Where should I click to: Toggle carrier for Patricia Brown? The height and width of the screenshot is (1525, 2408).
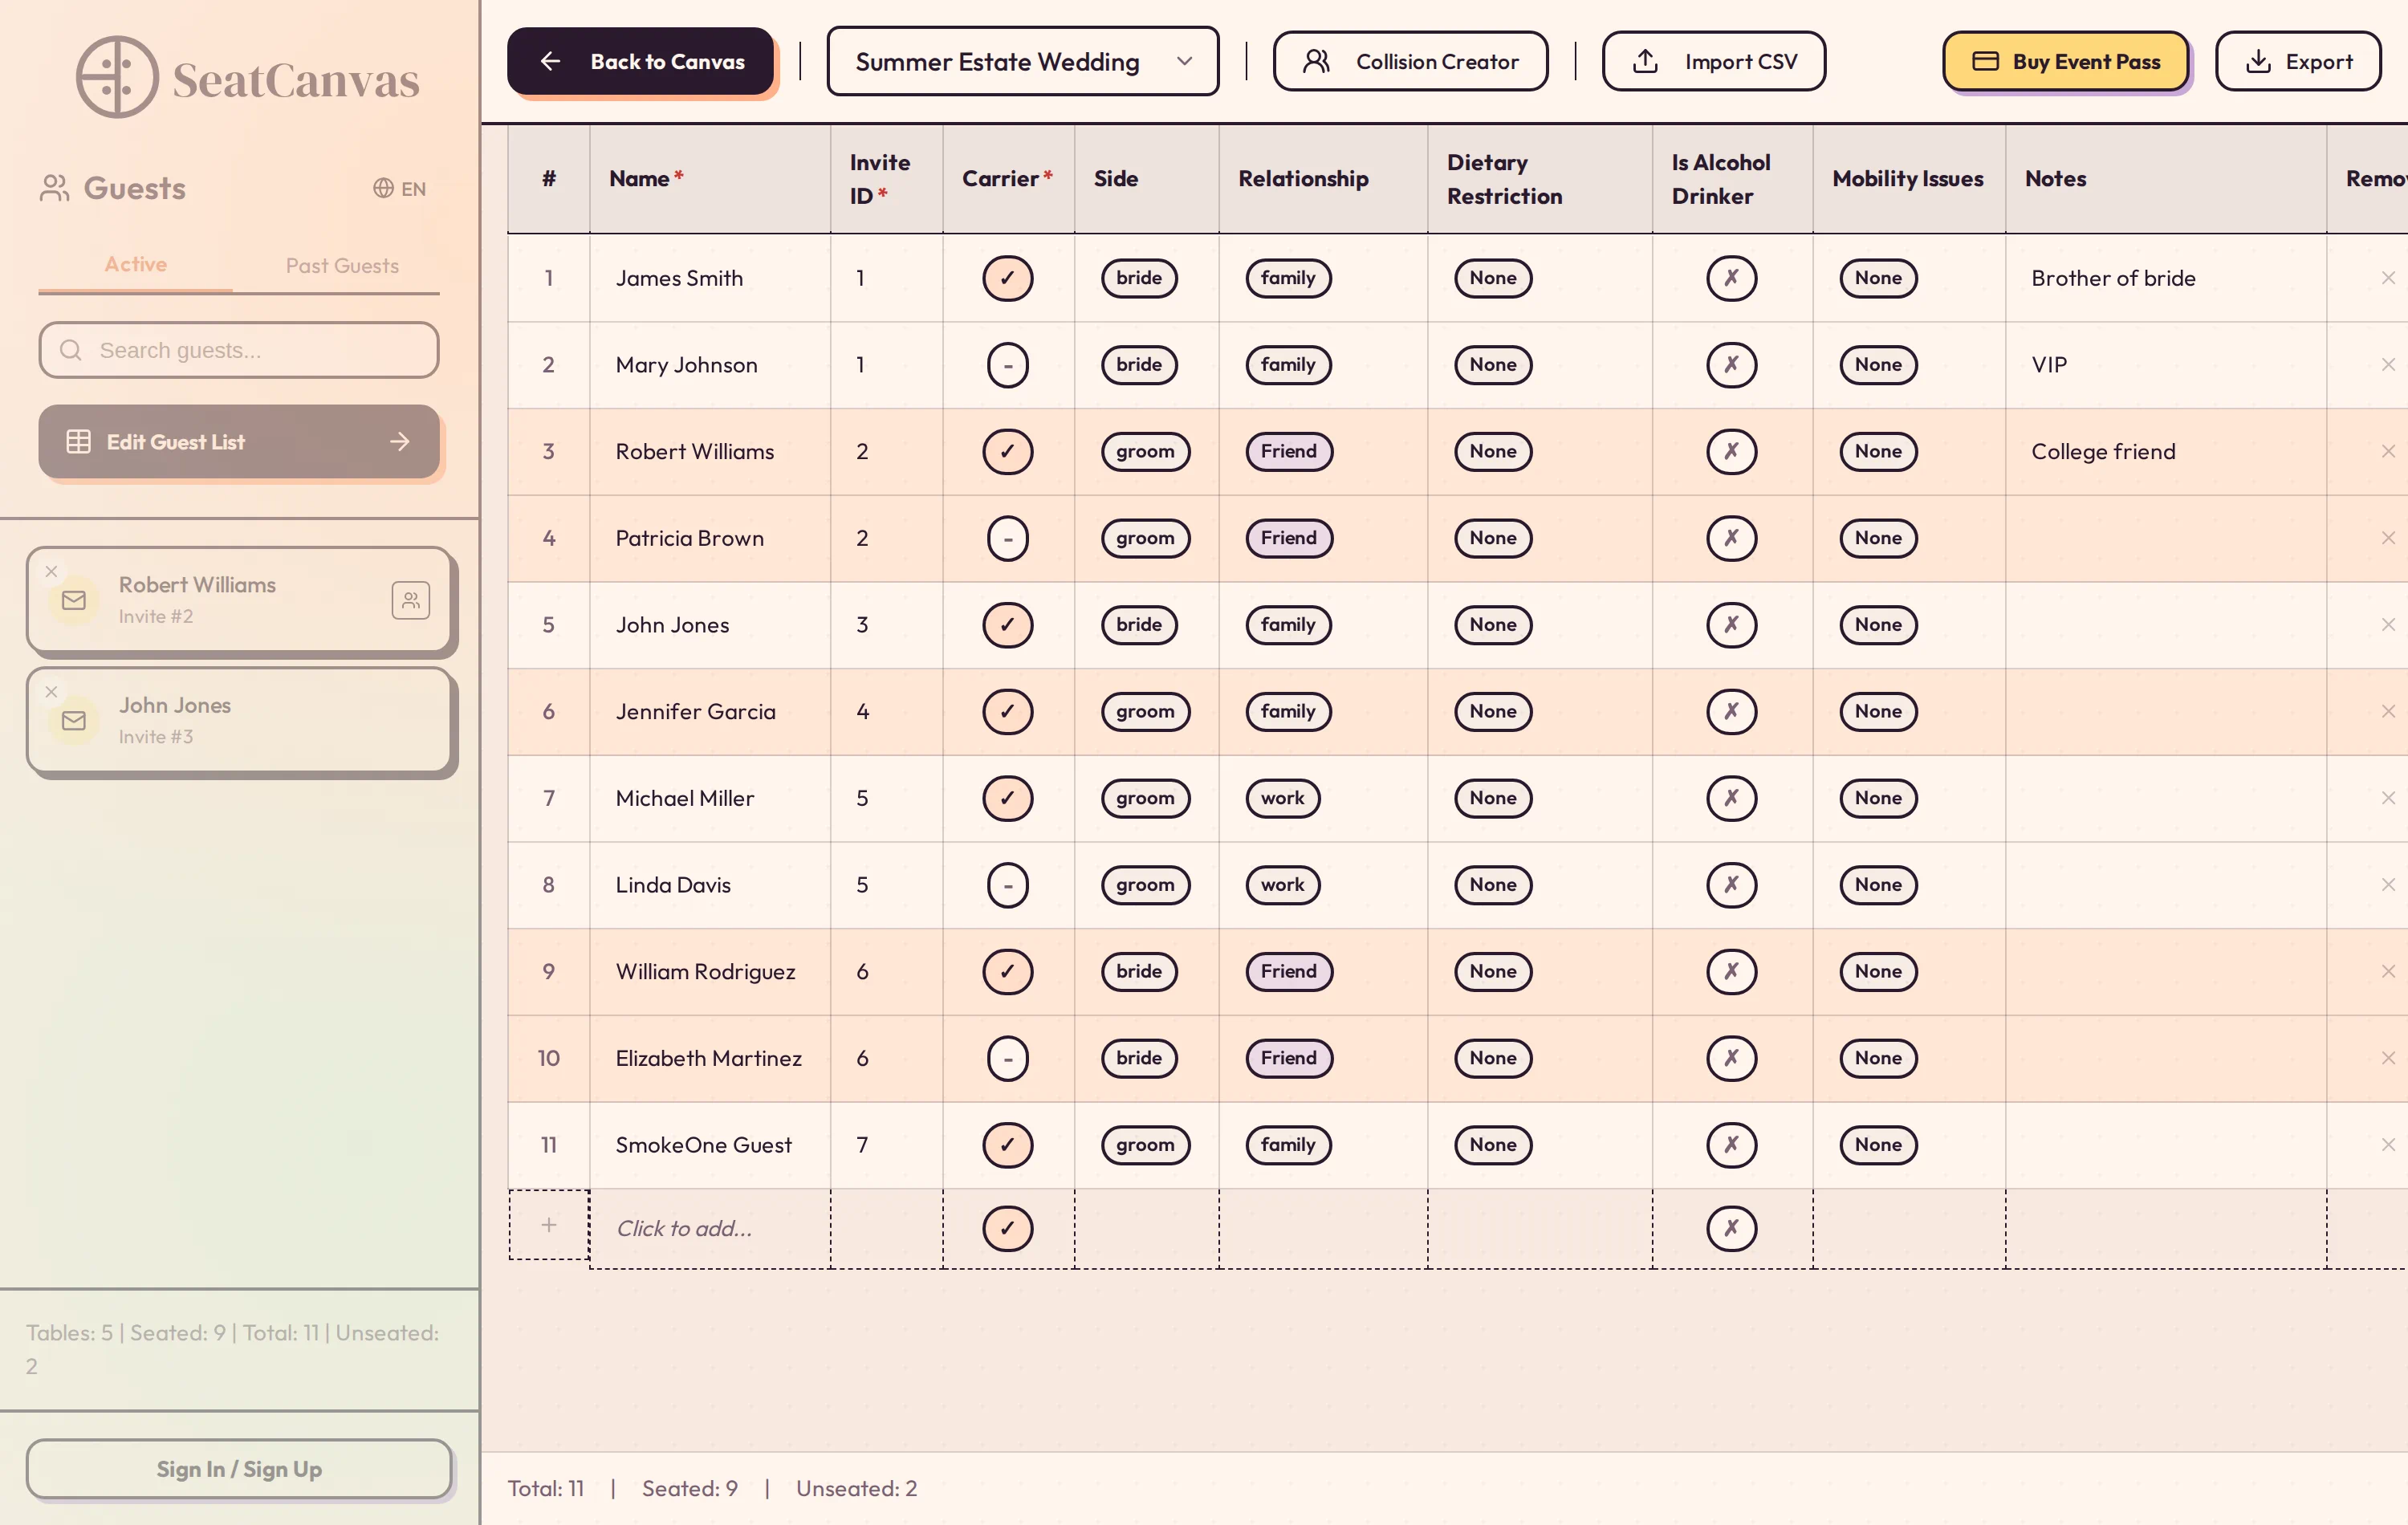coord(1007,538)
